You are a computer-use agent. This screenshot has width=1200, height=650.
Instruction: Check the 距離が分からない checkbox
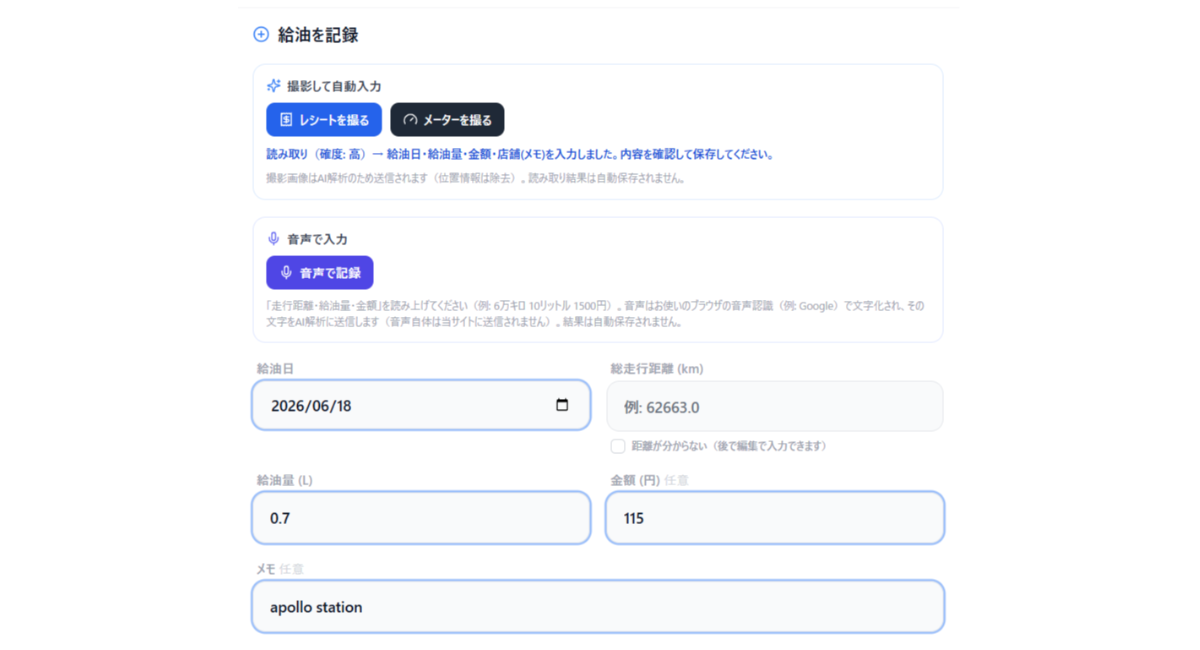[618, 446]
